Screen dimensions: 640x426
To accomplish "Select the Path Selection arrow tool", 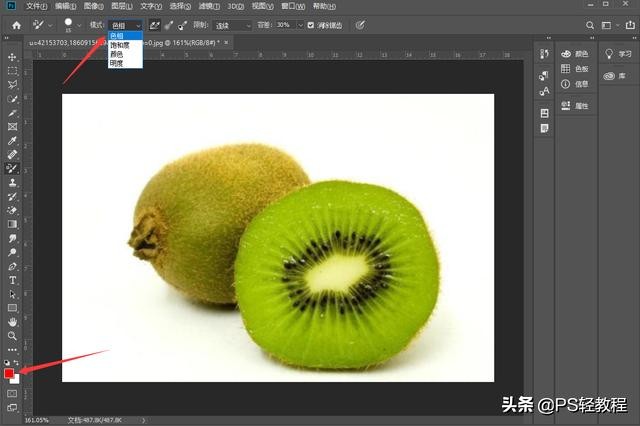I will pyautogui.click(x=12, y=294).
